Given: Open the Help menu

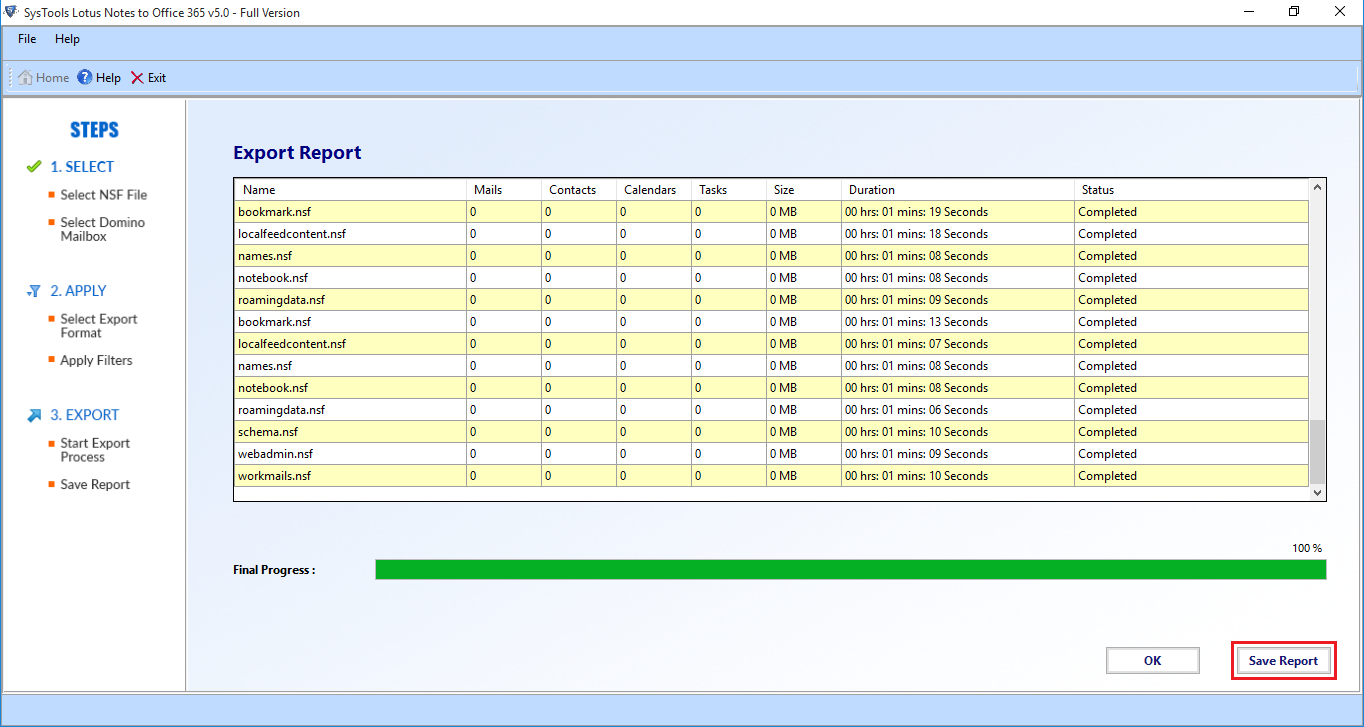Looking at the screenshot, I should [67, 39].
